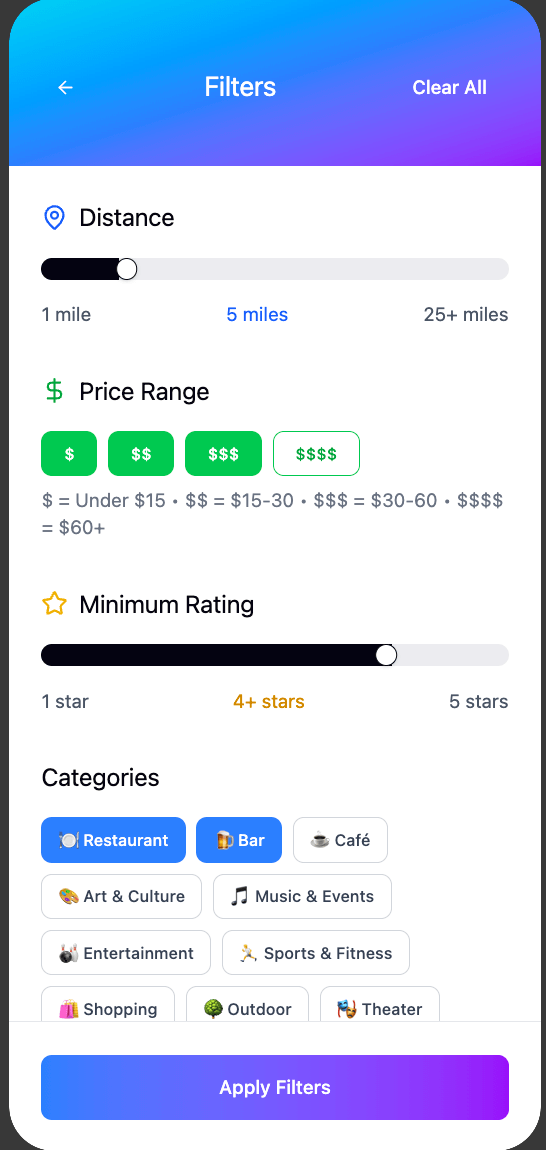Click the Distance slider handle
The height and width of the screenshot is (1150, 546).
click(127, 269)
